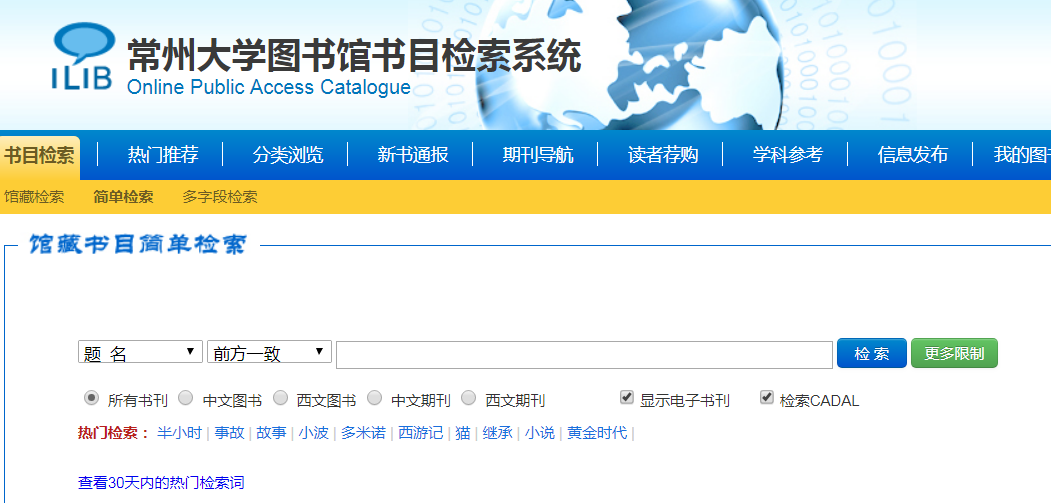Screen dimensions: 1051x503
Task: Open the 新书通报 menu item
Action: click(412, 155)
